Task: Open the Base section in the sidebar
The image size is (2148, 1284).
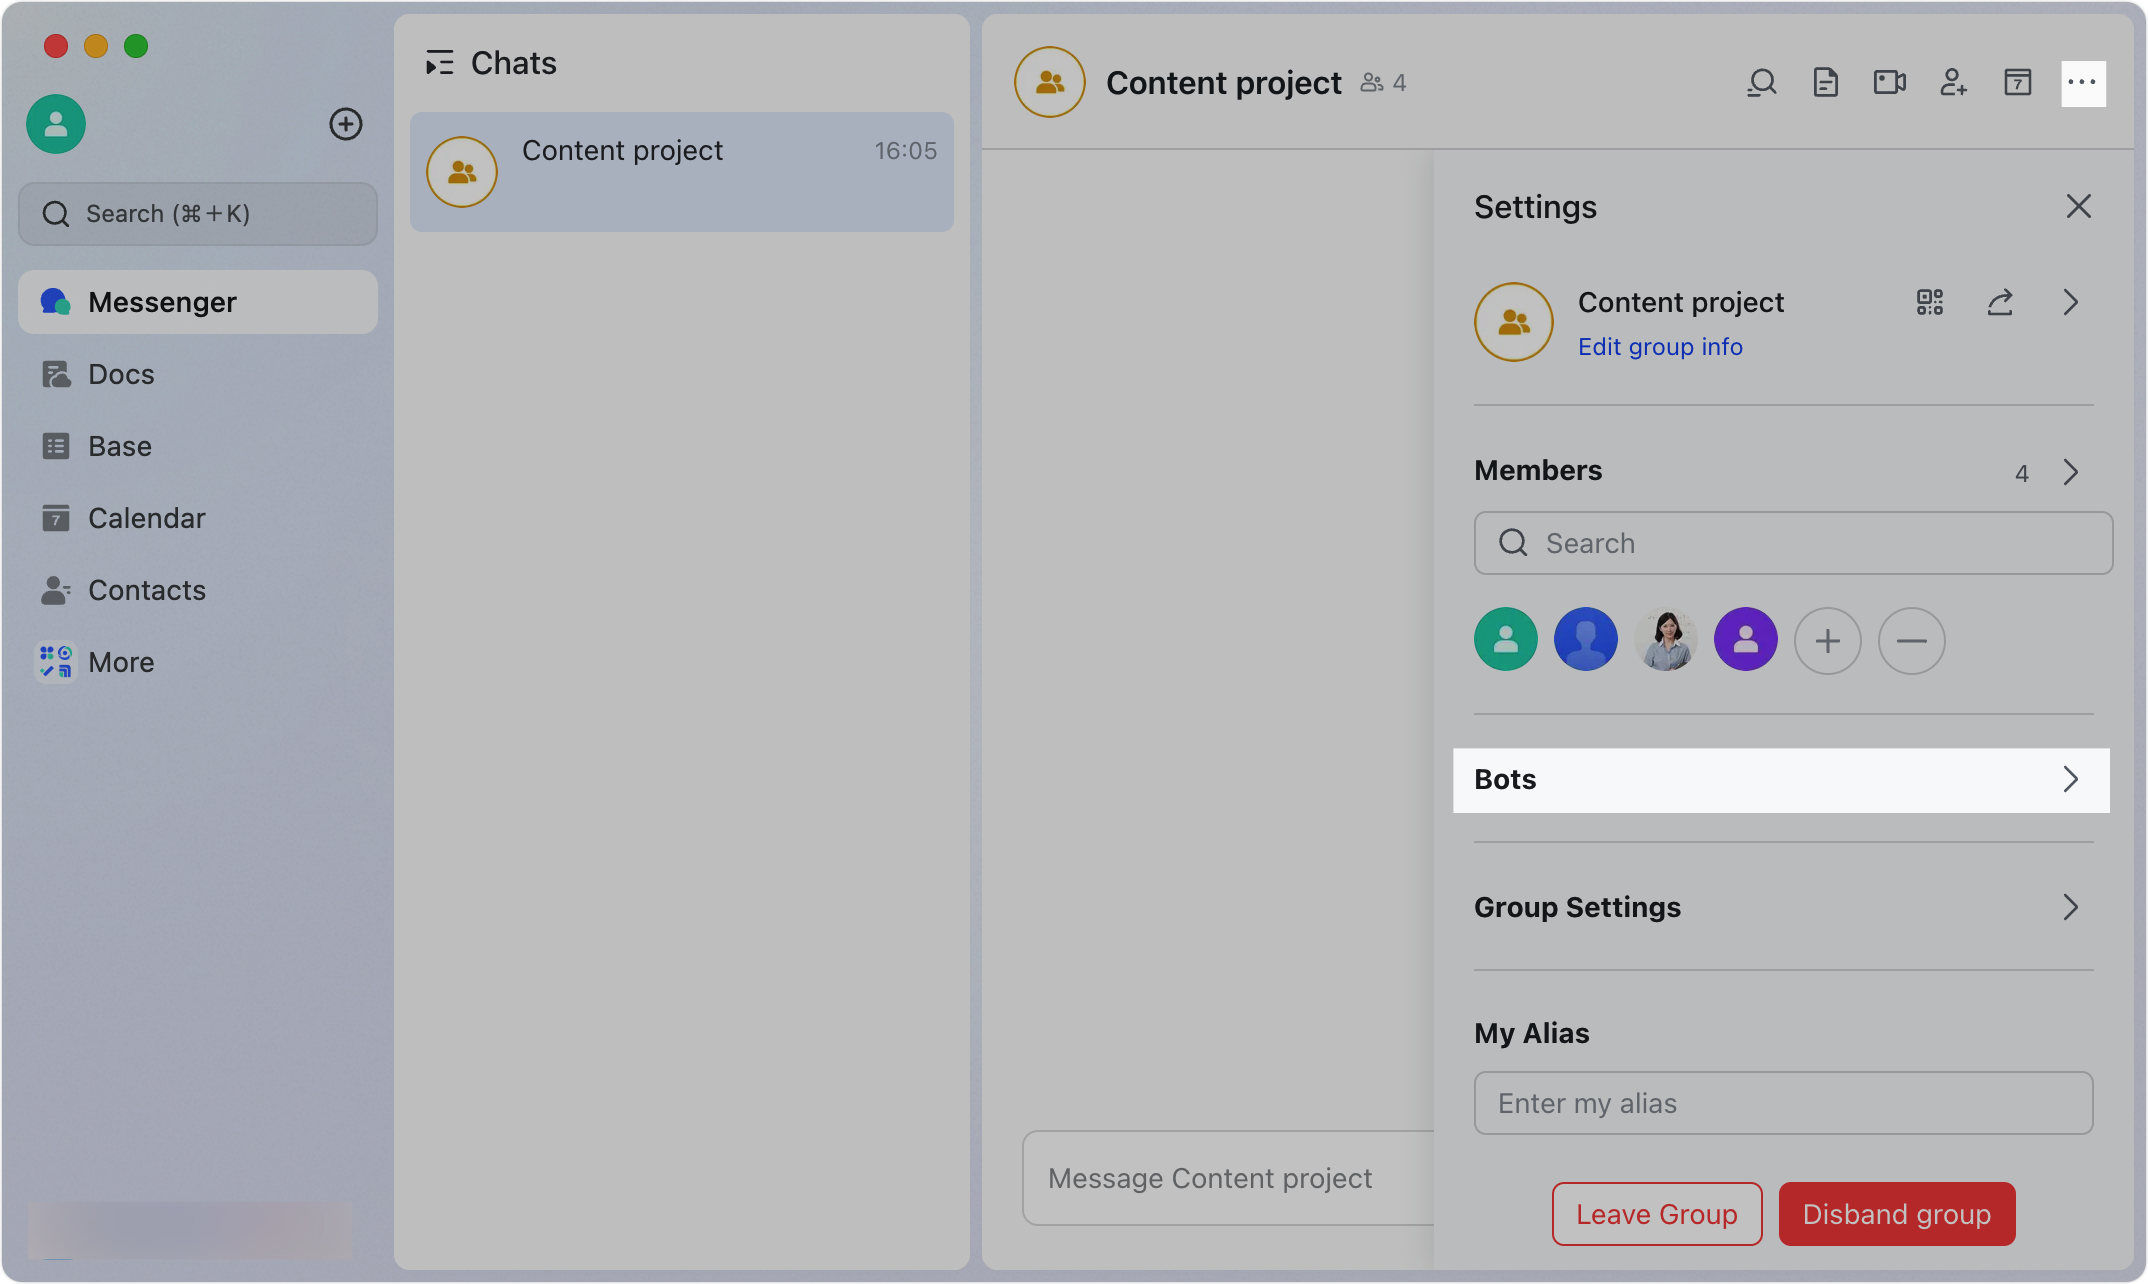Action: (120, 446)
